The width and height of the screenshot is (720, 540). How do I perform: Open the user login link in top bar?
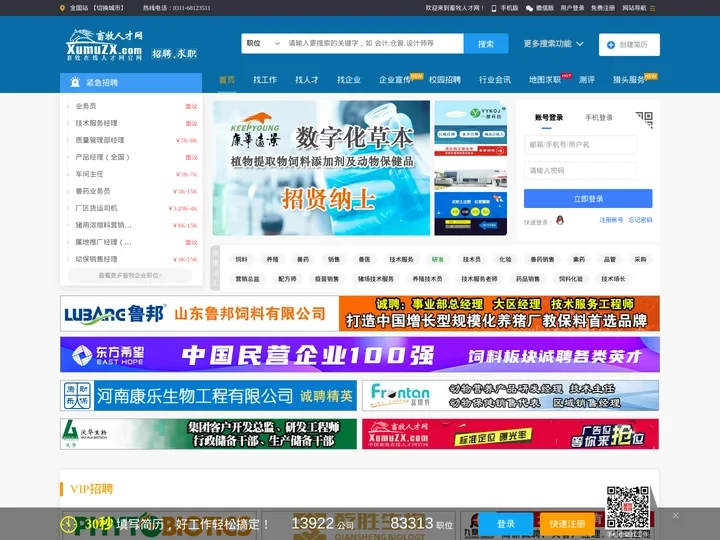(x=572, y=8)
